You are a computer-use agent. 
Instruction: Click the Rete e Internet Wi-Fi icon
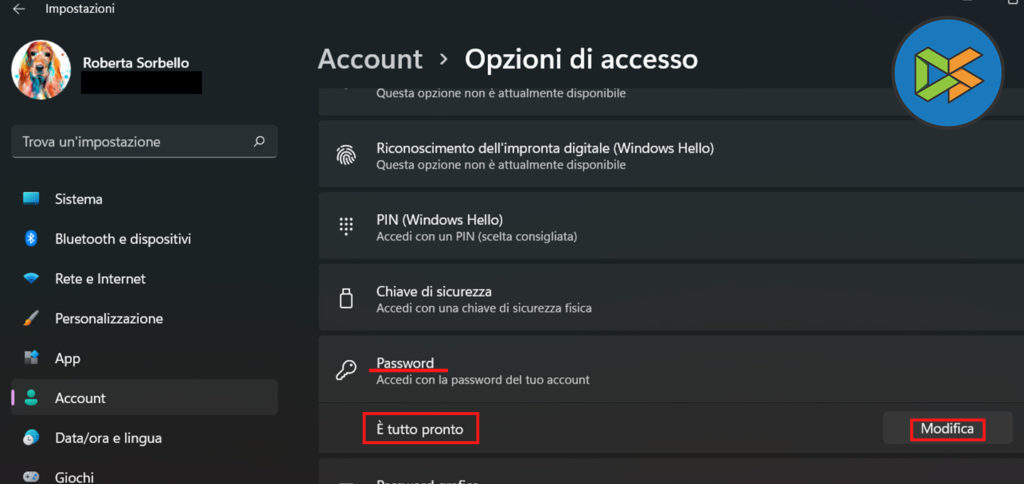pos(31,279)
